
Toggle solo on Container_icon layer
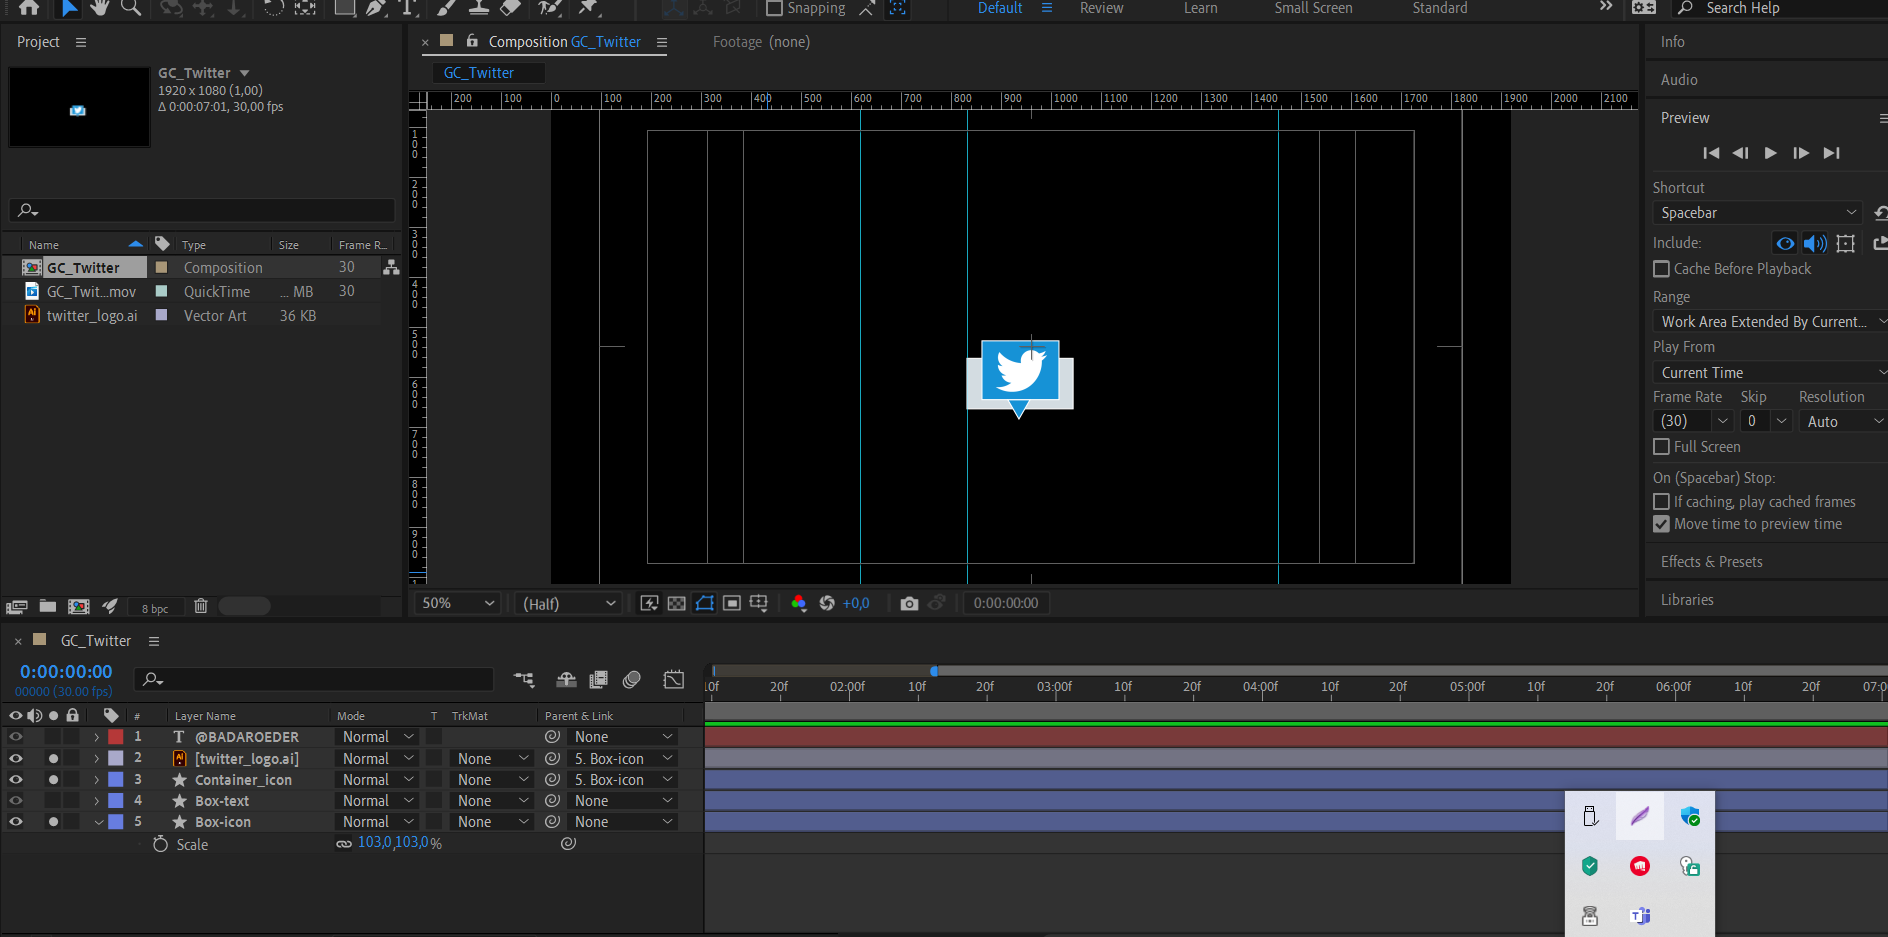click(x=53, y=780)
